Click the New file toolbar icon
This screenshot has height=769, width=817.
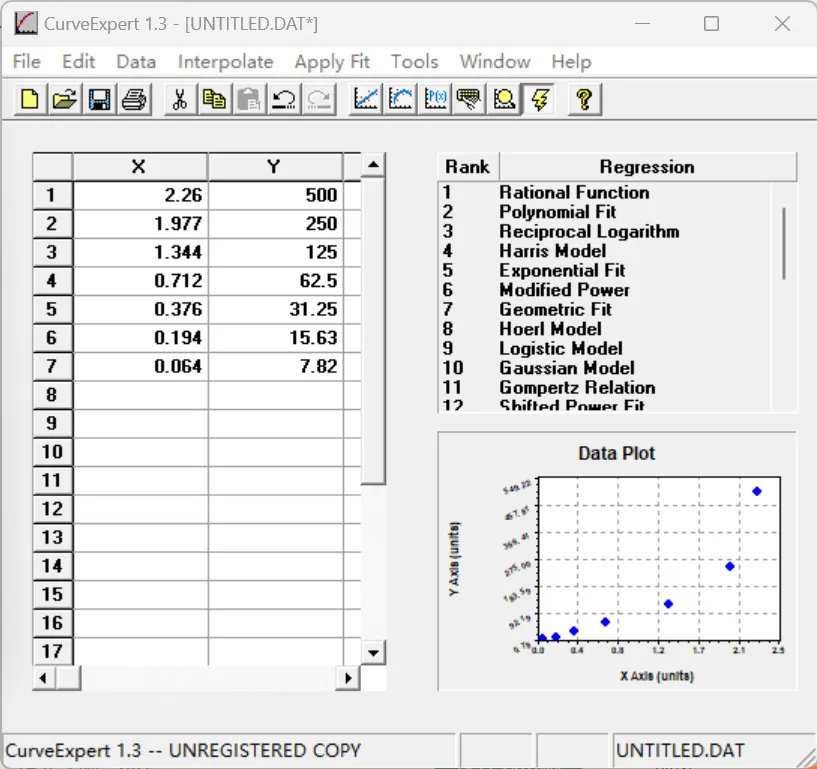click(31, 99)
